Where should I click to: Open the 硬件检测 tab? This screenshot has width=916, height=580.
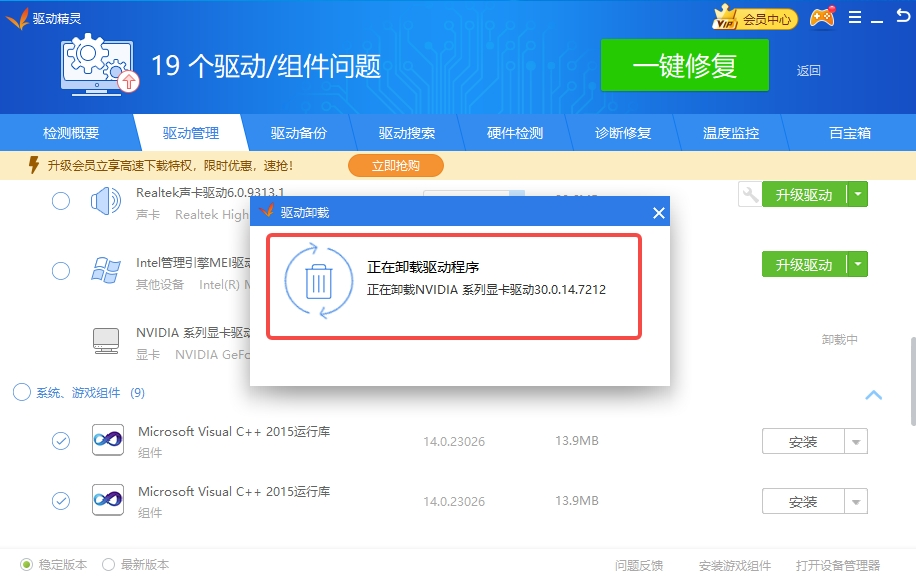(515, 133)
